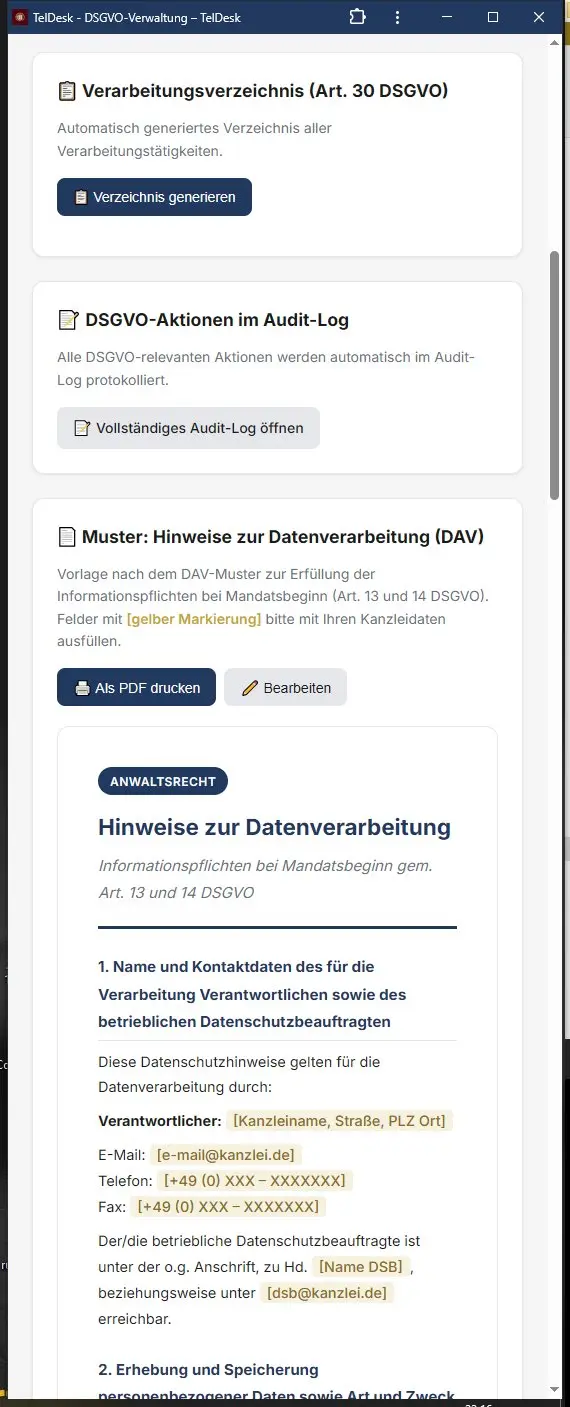
Task: Maximize the TelDesk window
Action: point(493,17)
